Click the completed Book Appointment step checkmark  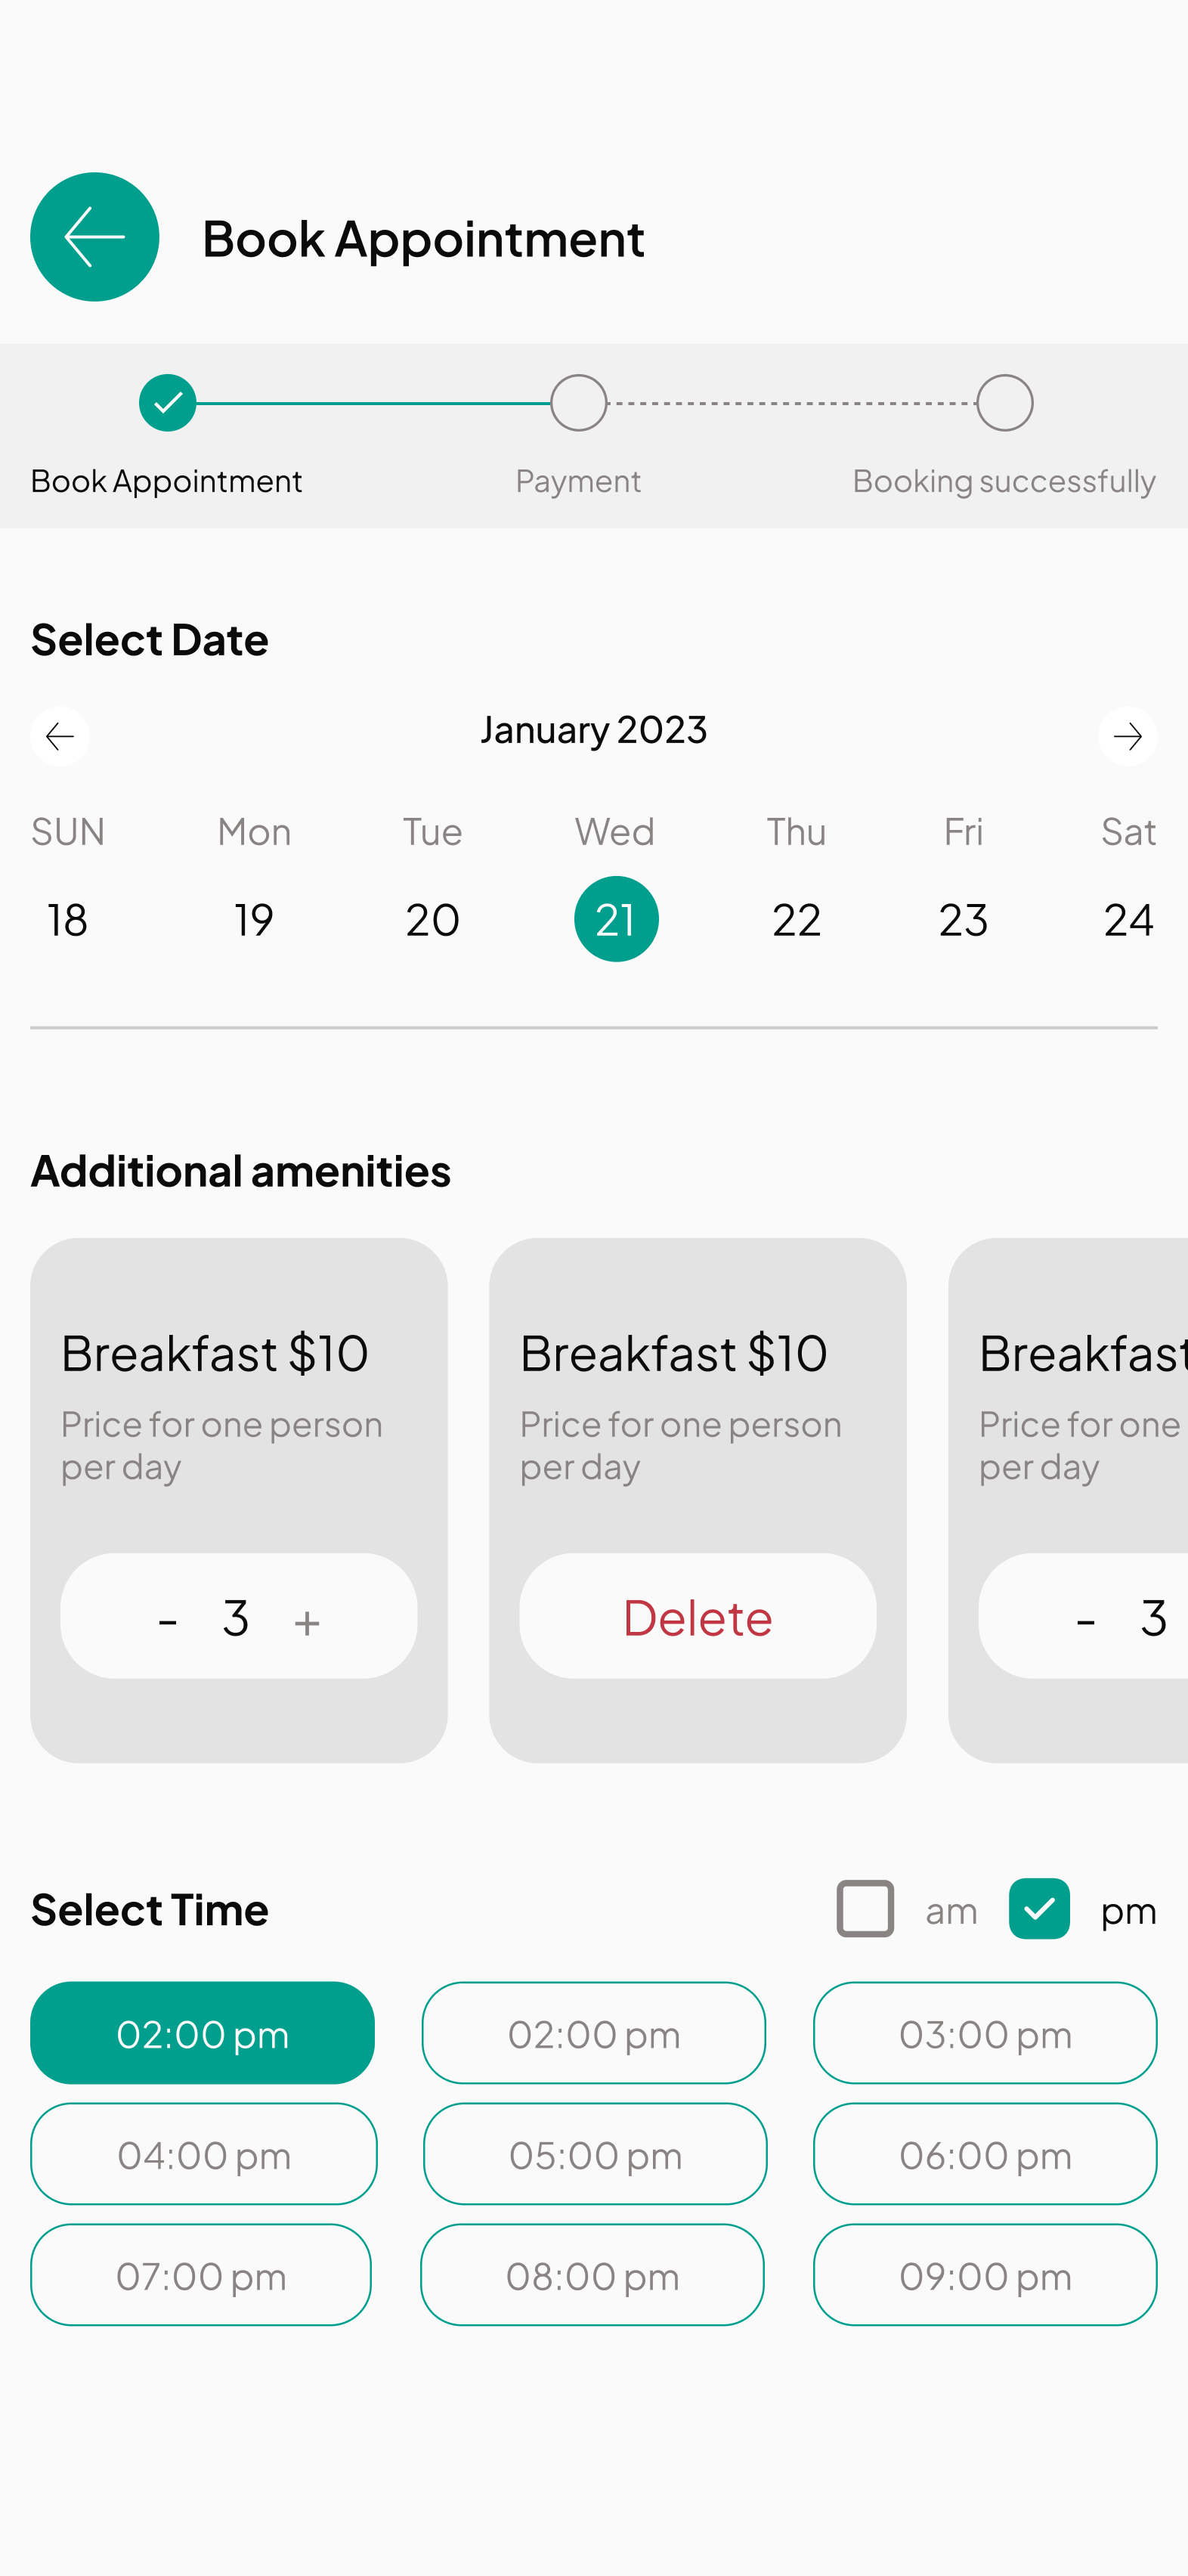point(168,403)
